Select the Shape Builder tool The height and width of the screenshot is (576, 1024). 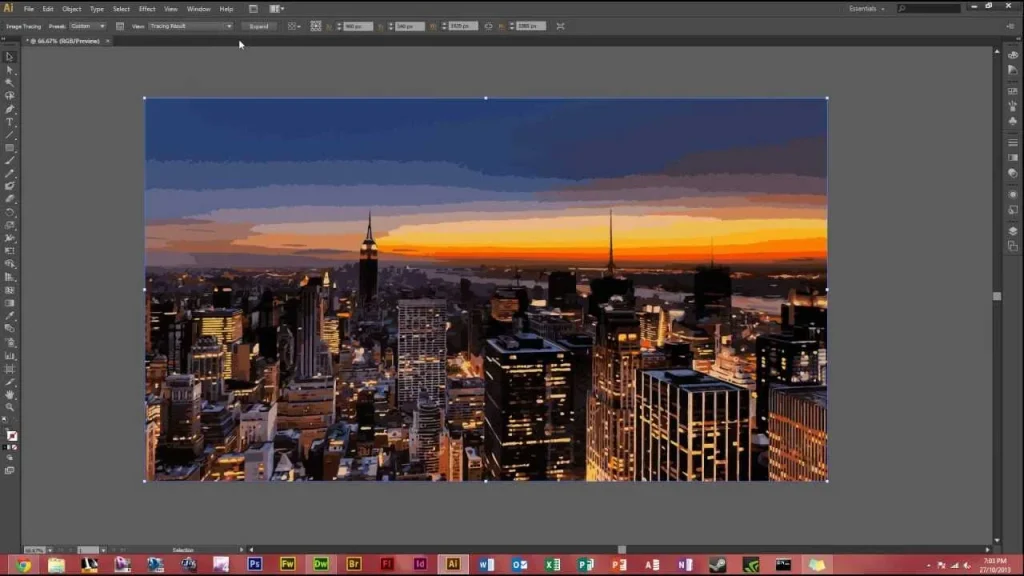pos(9,264)
